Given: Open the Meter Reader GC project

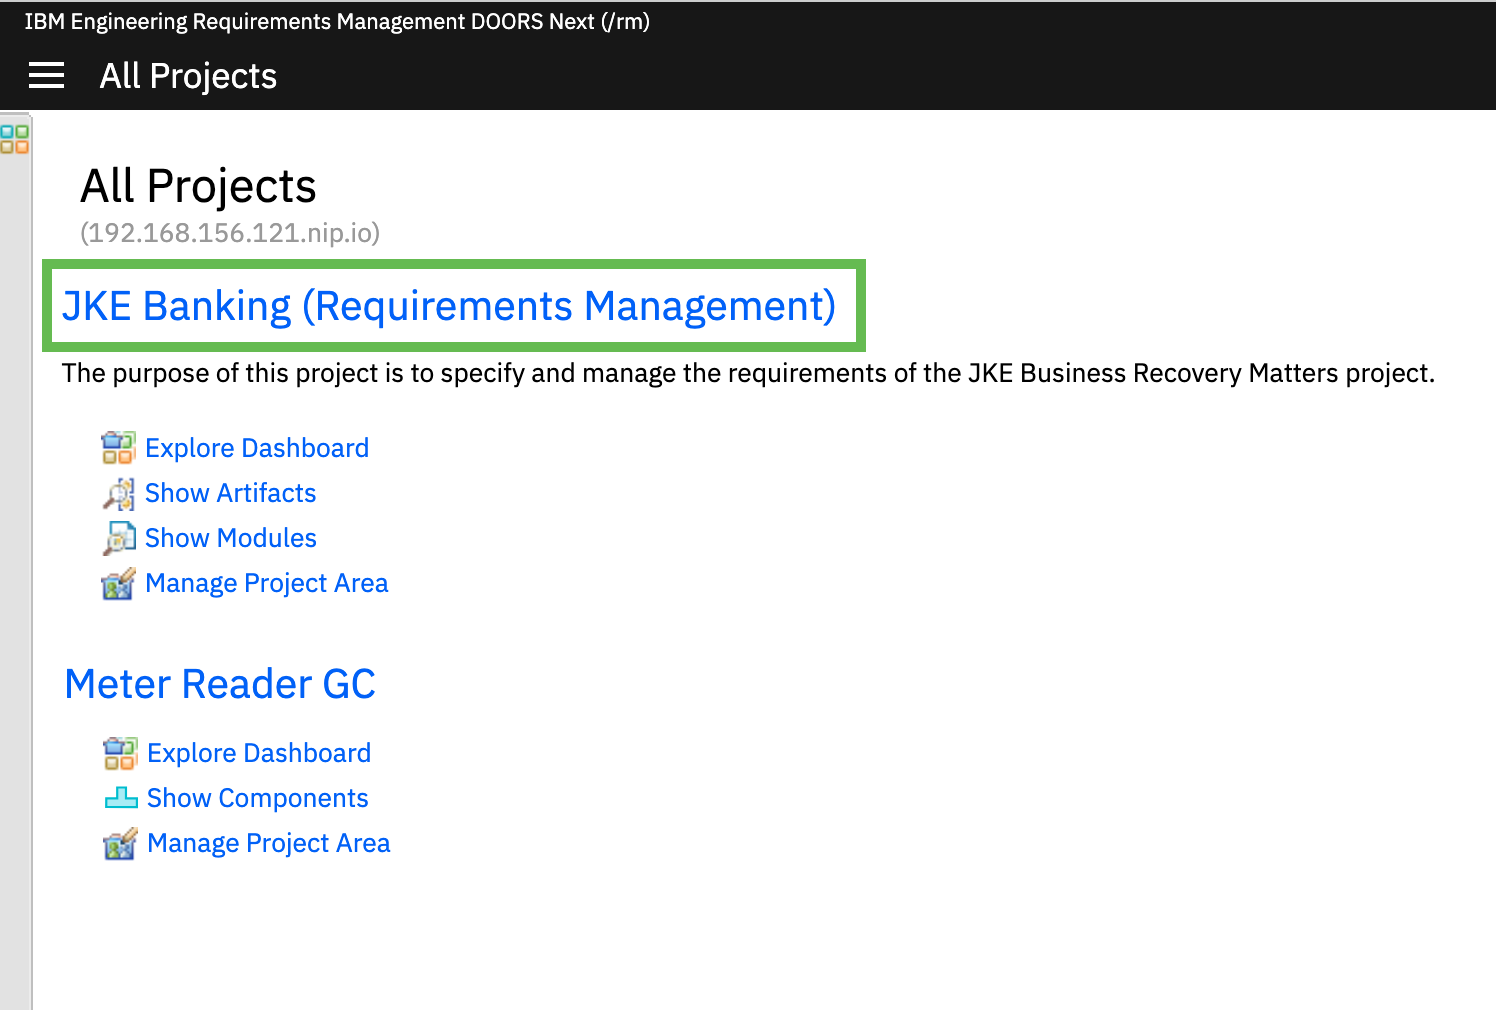Looking at the screenshot, I should coord(220,684).
